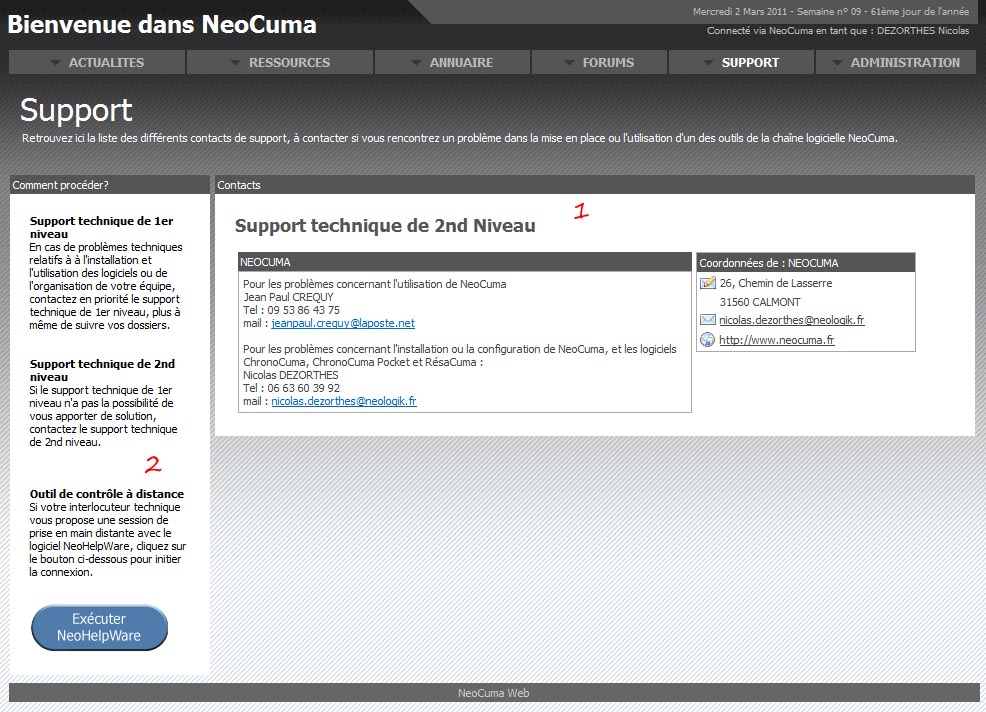The height and width of the screenshot is (712, 986).
Task: Click phone number 06 63 60 39 92
Action: [x=303, y=388]
